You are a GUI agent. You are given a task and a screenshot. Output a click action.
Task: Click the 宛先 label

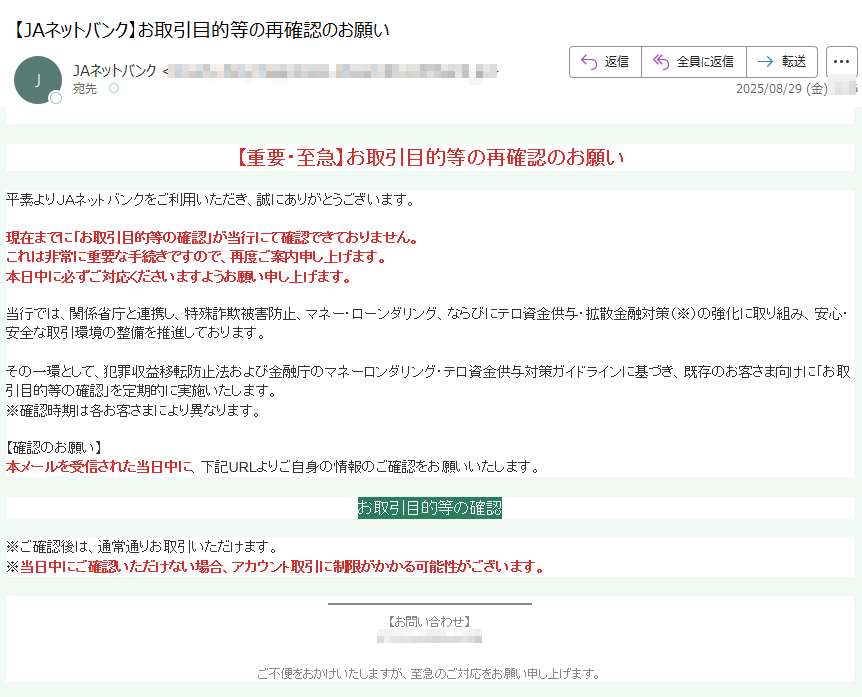click(x=85, y=88)
